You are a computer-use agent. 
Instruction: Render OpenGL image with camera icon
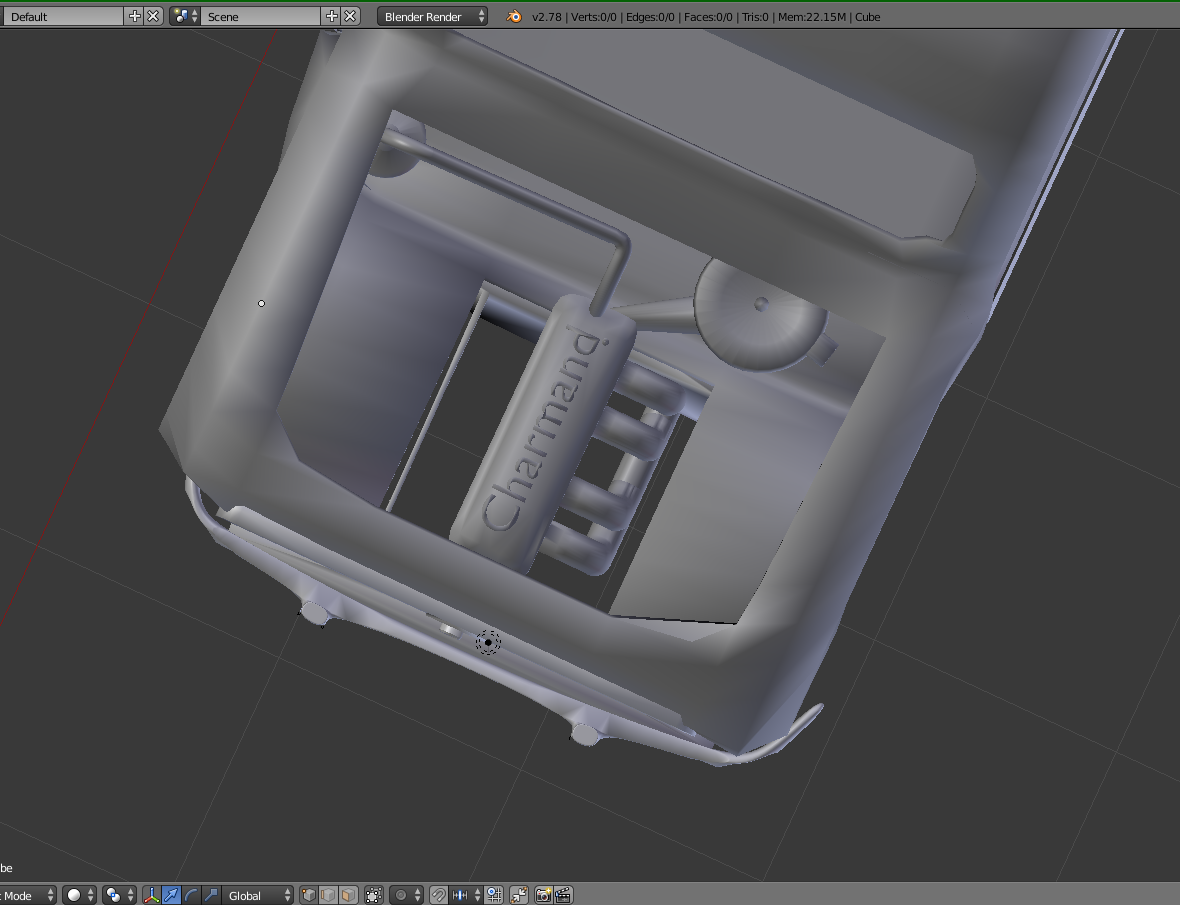[x=543, y=895]
